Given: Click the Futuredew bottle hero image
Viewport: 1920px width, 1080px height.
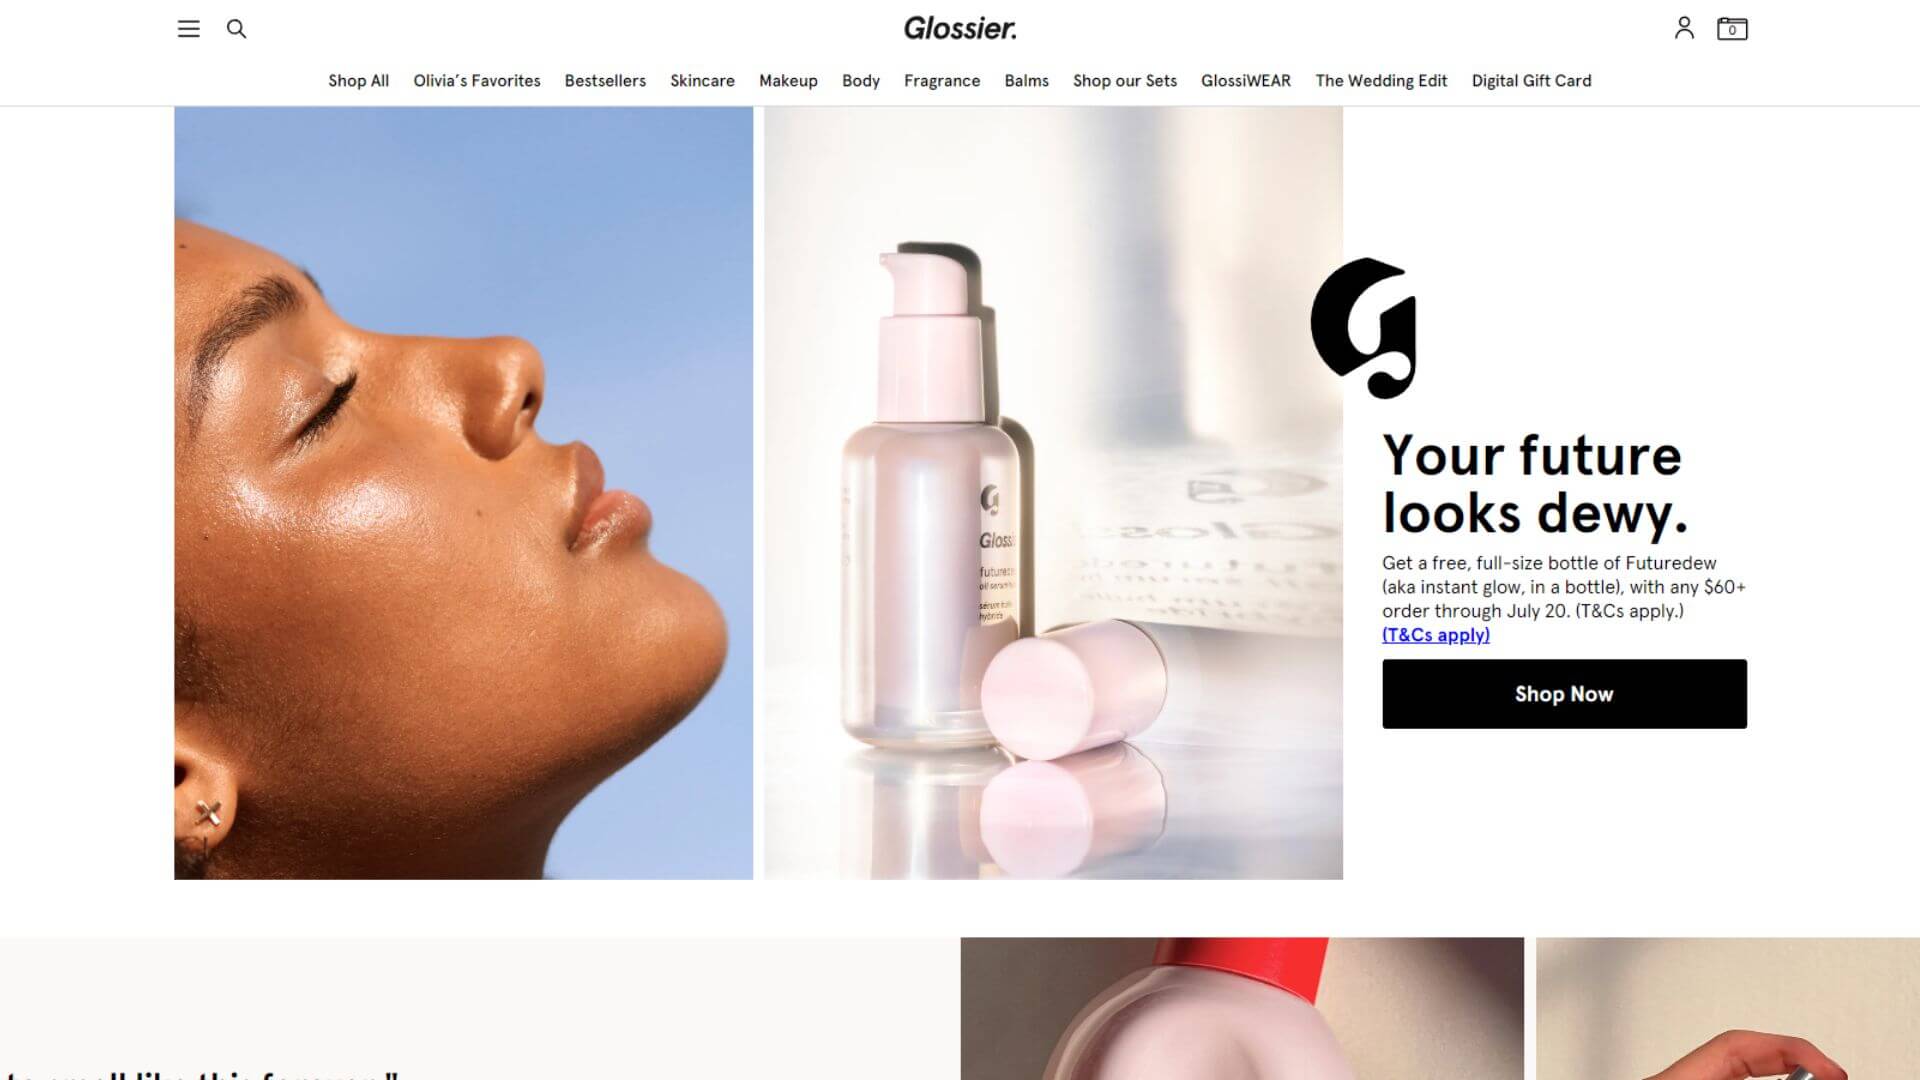Looking at the screenshot, I should coord(1053,493).
